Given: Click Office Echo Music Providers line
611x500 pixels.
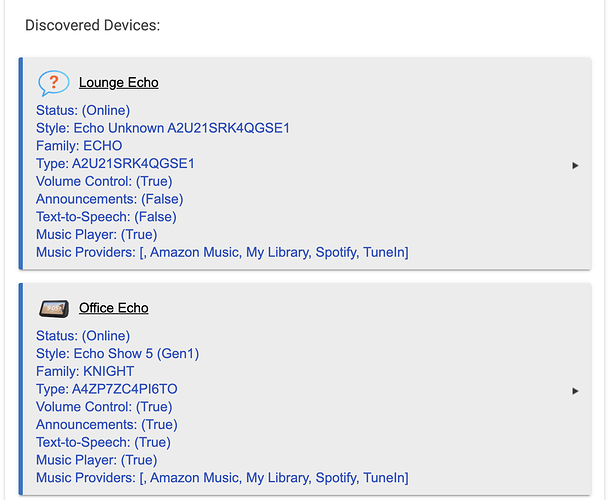Looking at the screenshot, I should (222, 478).
